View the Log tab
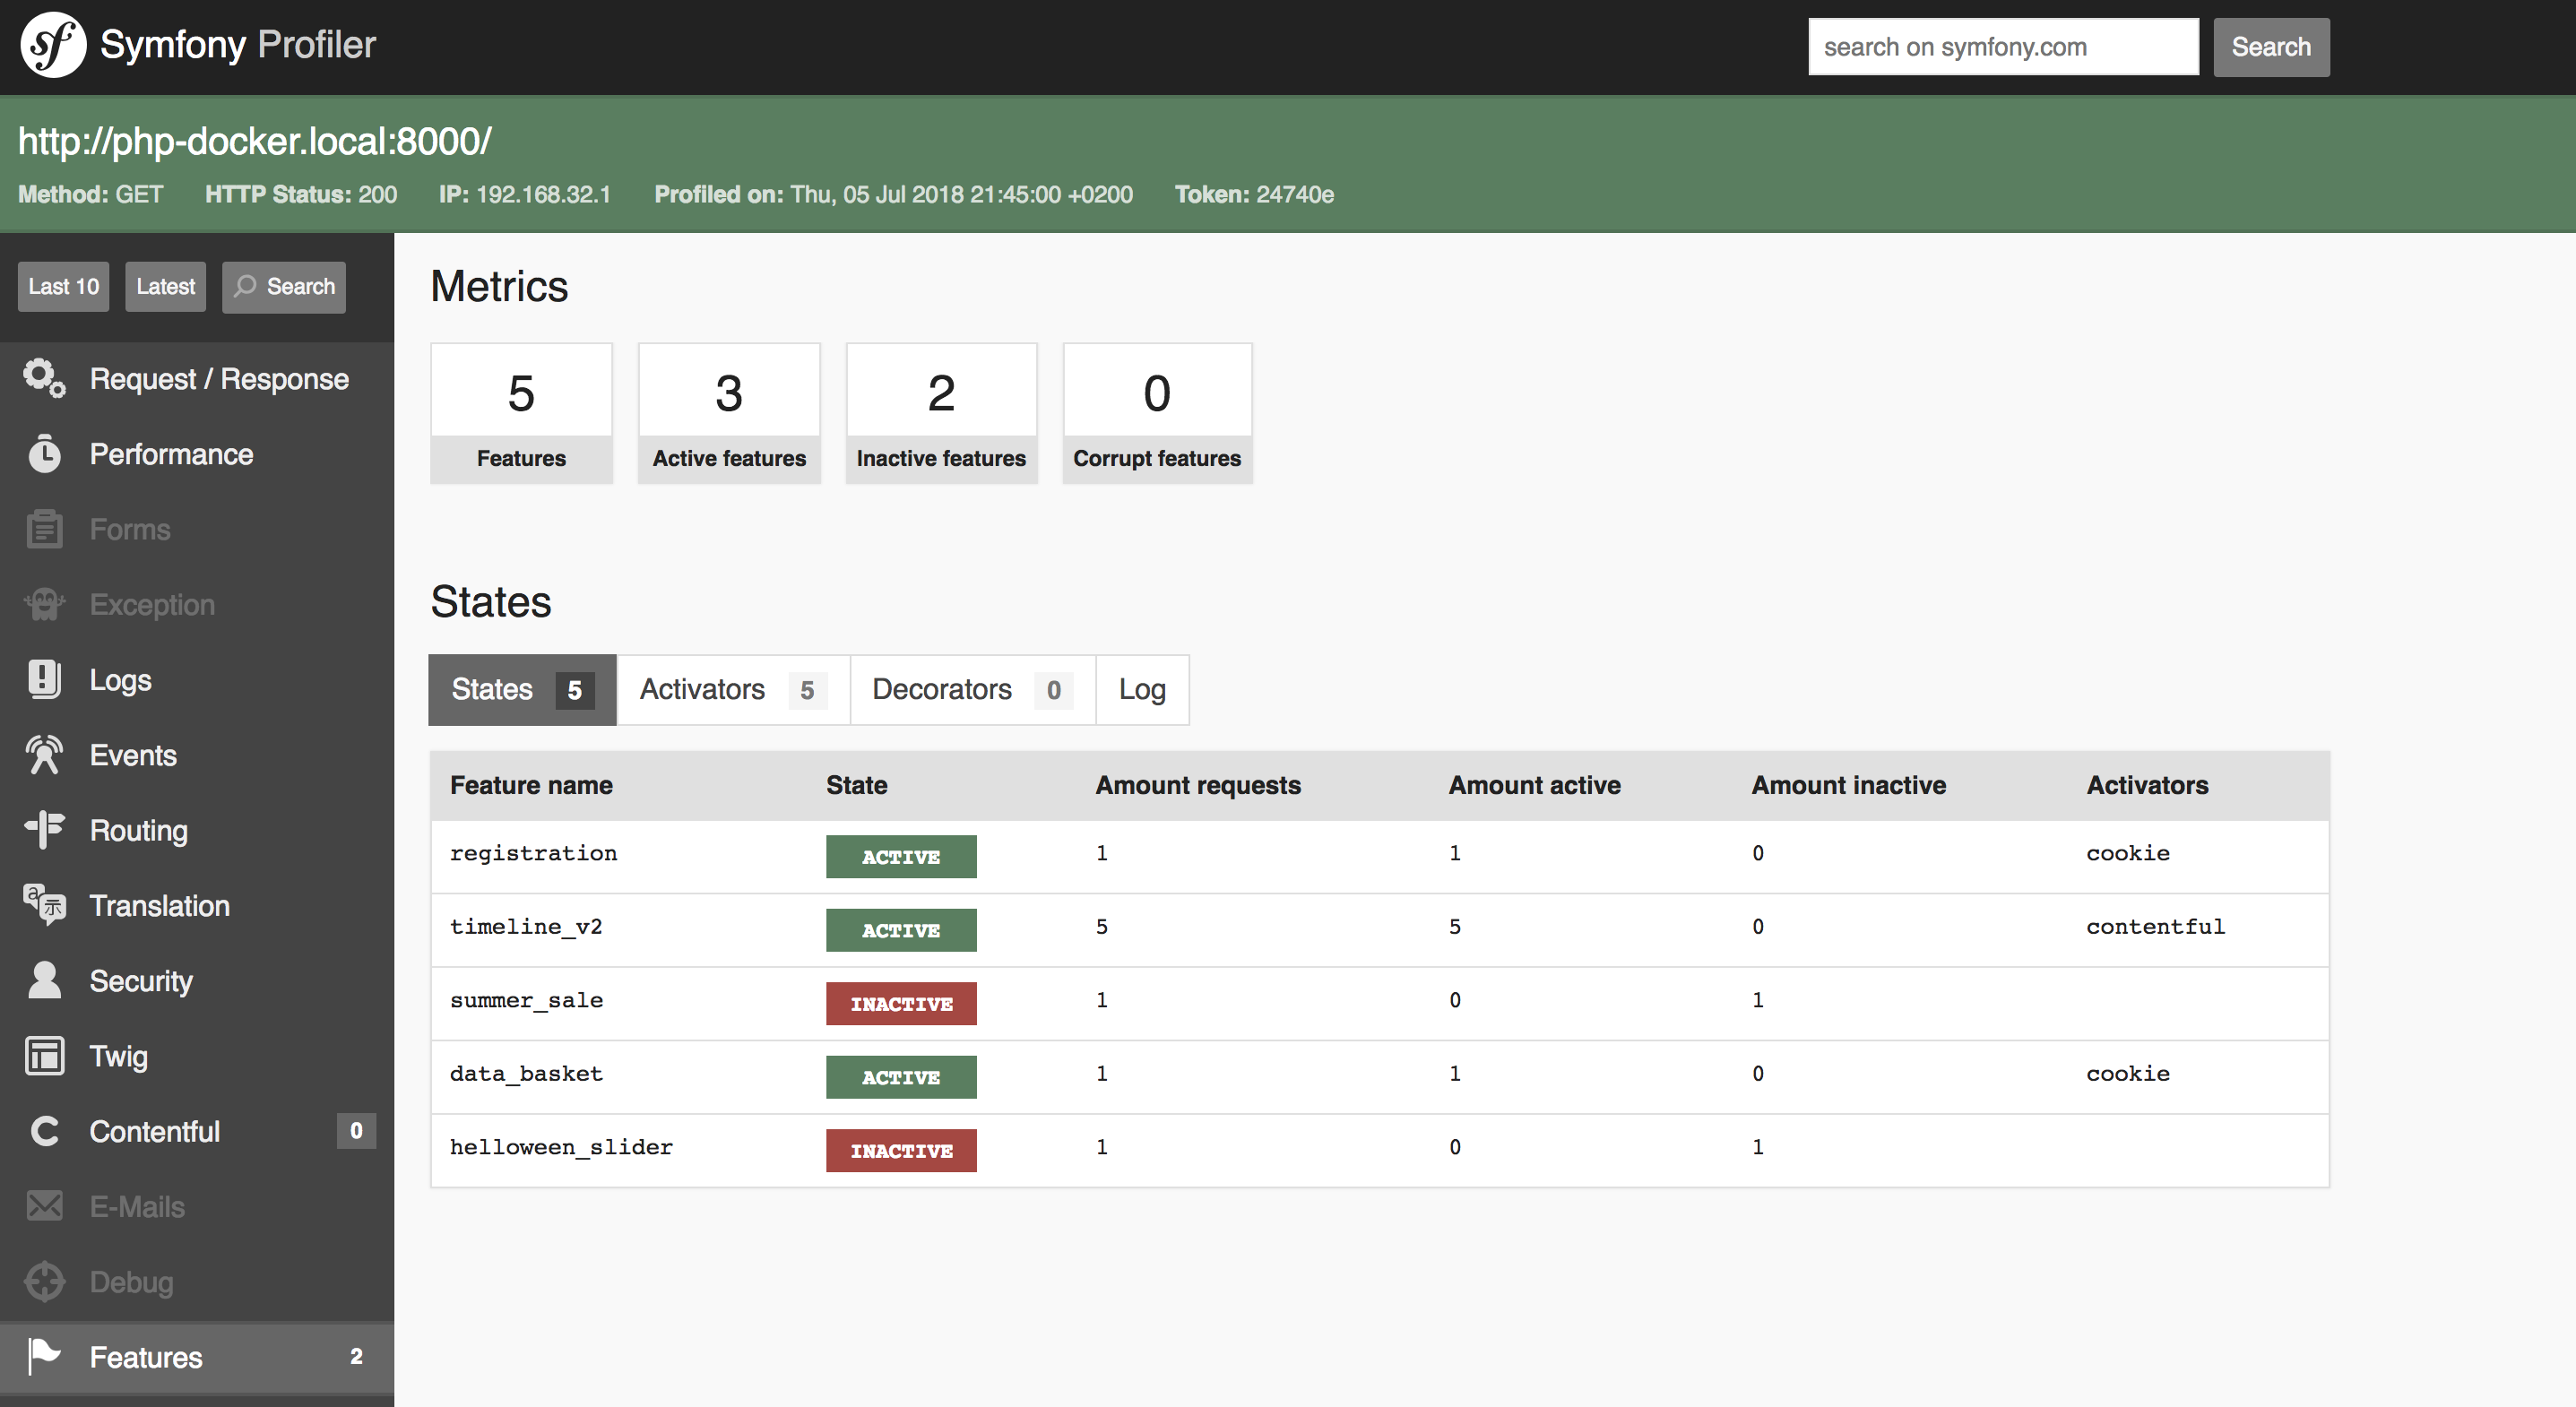Screen dimensions: 2576x1407 (x=1142, y=689)
